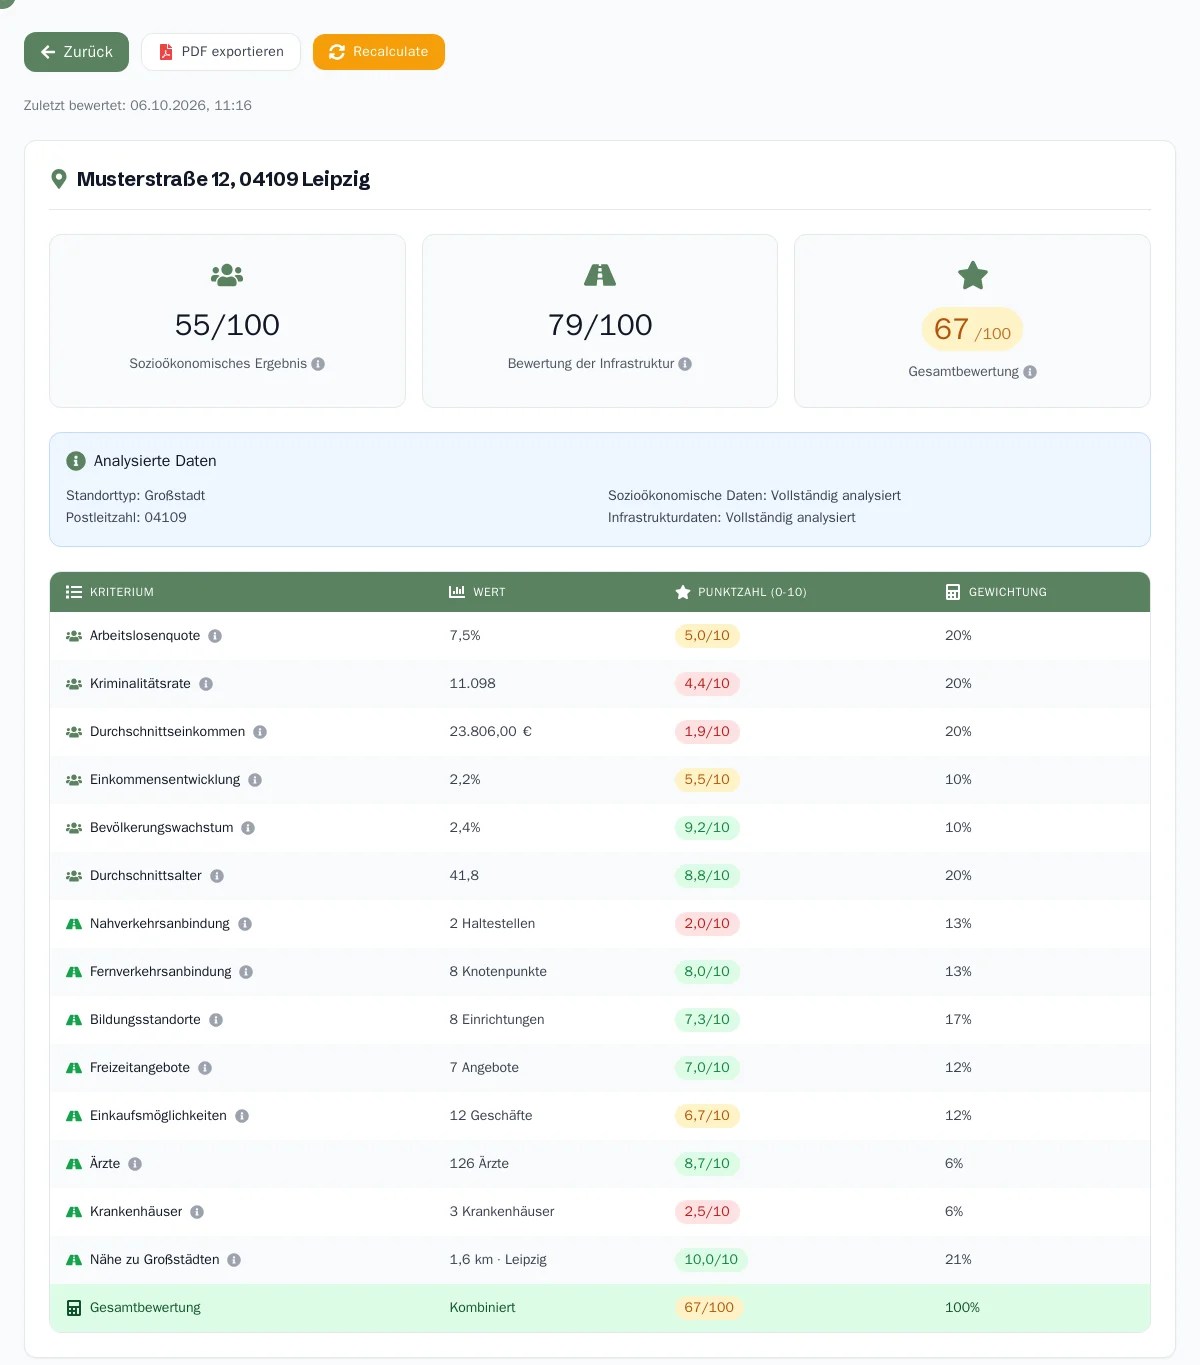This screenshot has width=1200, height=1365.
Task: Open info icon beside Freizeitangebote
Action: [205, 1068]
